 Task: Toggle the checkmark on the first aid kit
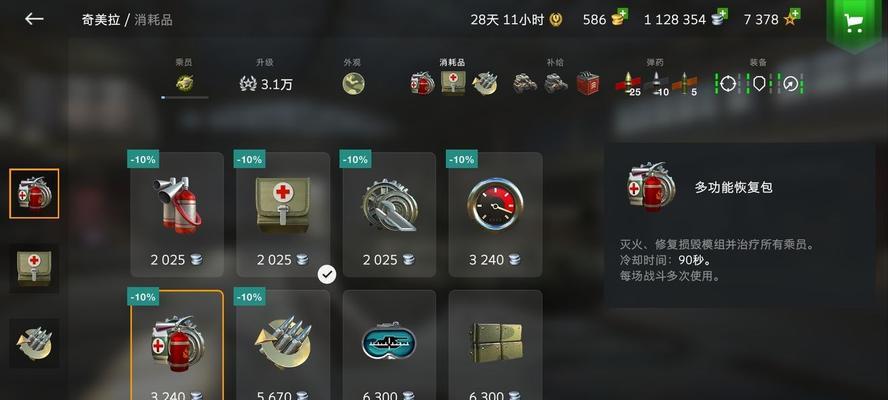click(x=327, y=275)
